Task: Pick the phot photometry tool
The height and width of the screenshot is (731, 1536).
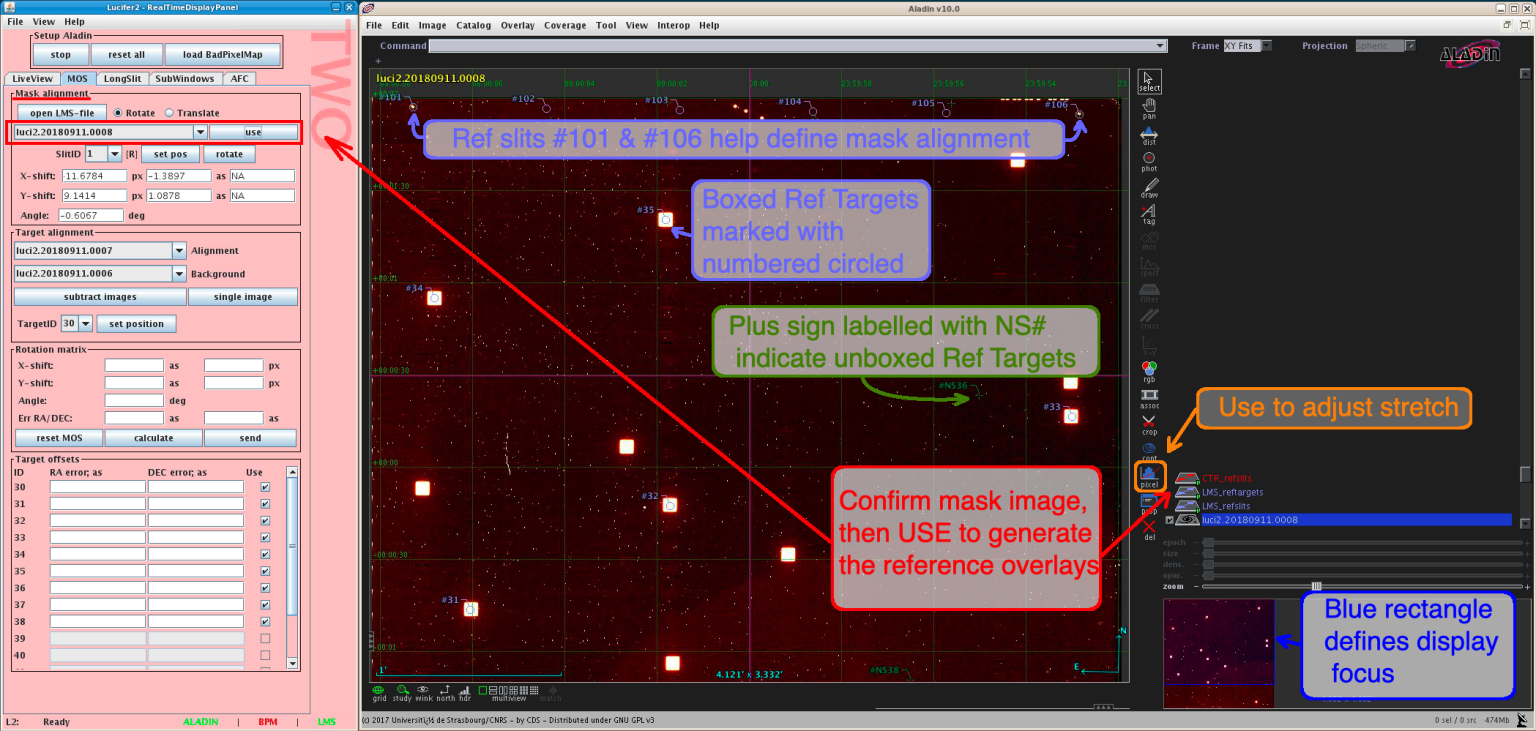Action: click(1150, 161)
